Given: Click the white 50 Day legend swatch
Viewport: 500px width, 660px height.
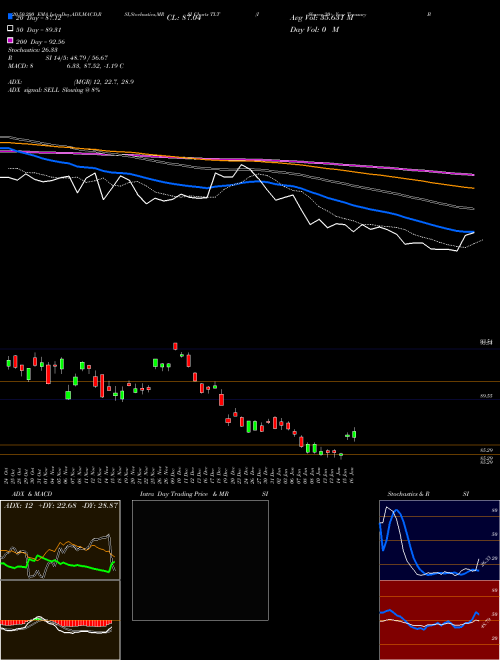Looking at the screenshot, I should (x=10, y=29).
